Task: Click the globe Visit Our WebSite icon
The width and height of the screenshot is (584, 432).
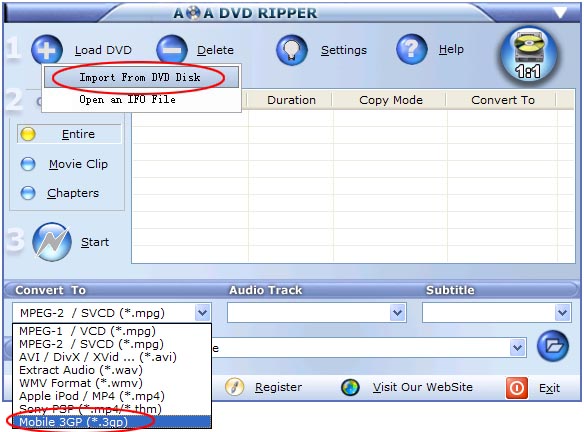Action: point(350,387)
